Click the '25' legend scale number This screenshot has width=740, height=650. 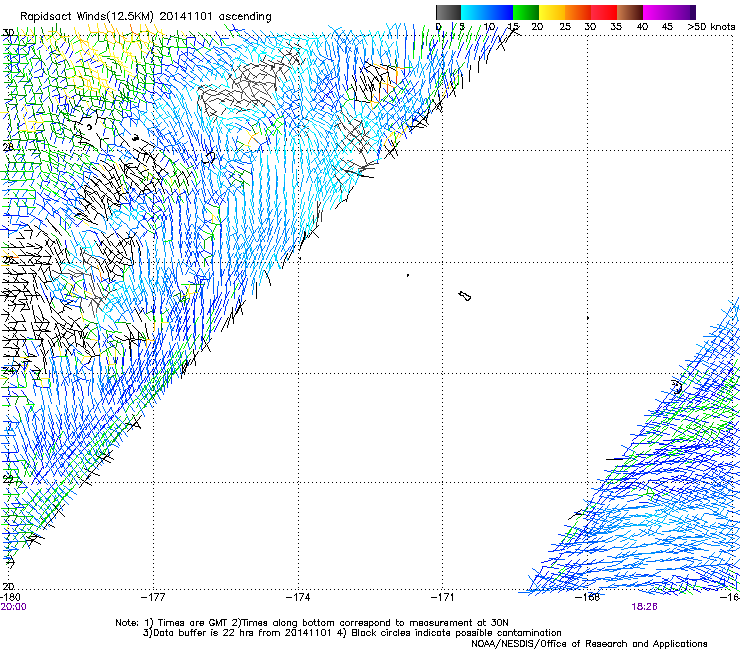point(564,27)
